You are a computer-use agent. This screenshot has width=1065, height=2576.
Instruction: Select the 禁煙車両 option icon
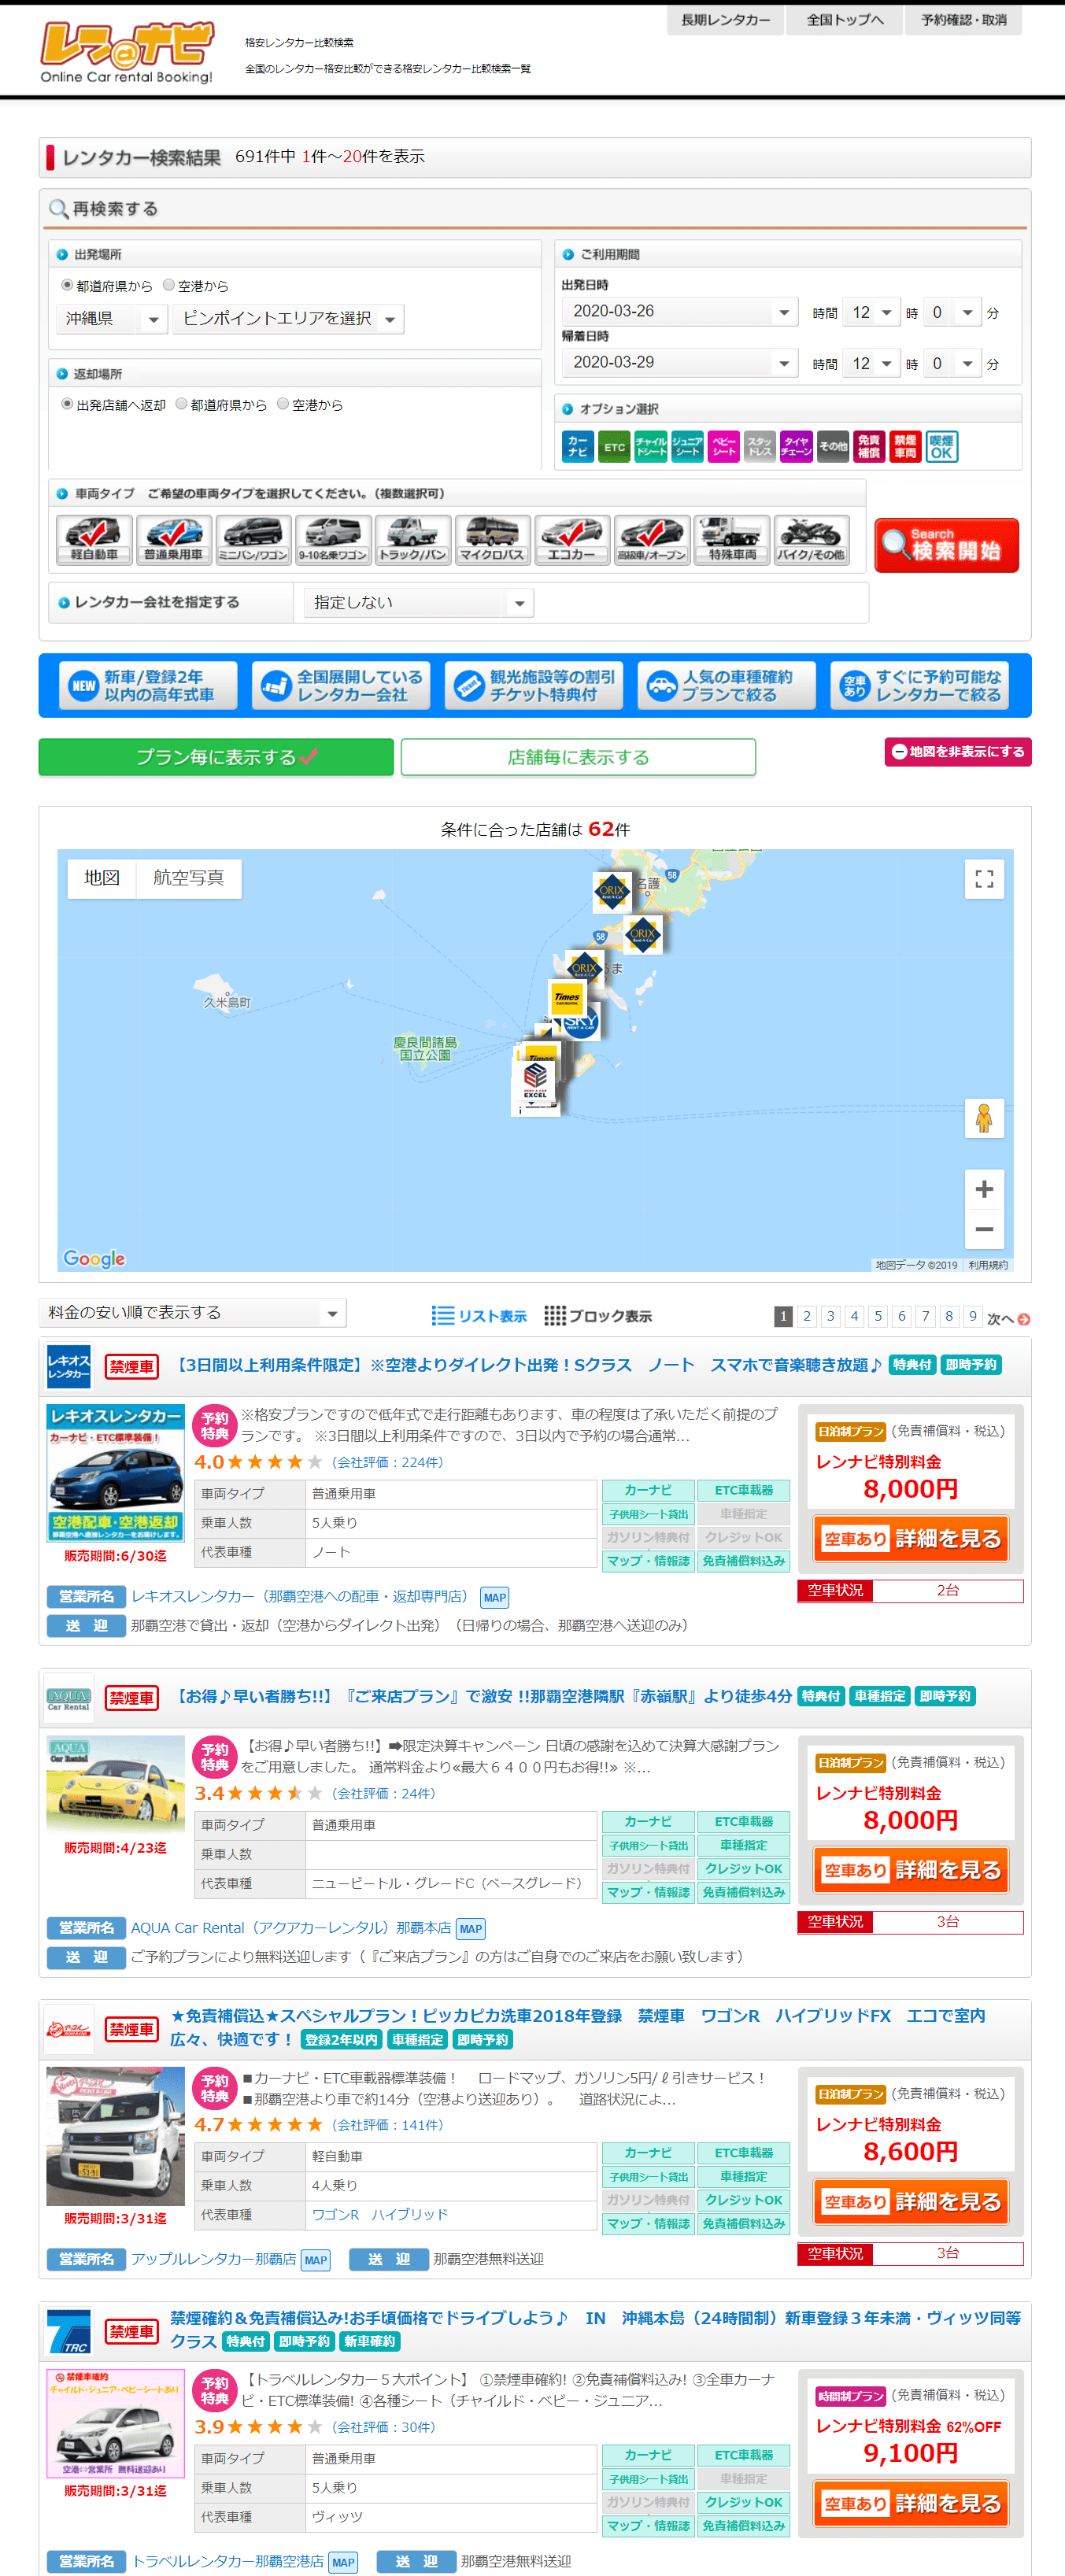905,447
